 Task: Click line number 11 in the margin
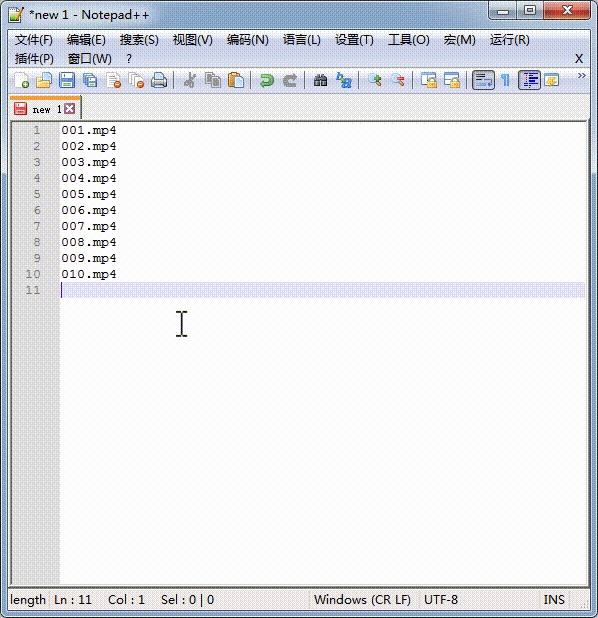33,290
